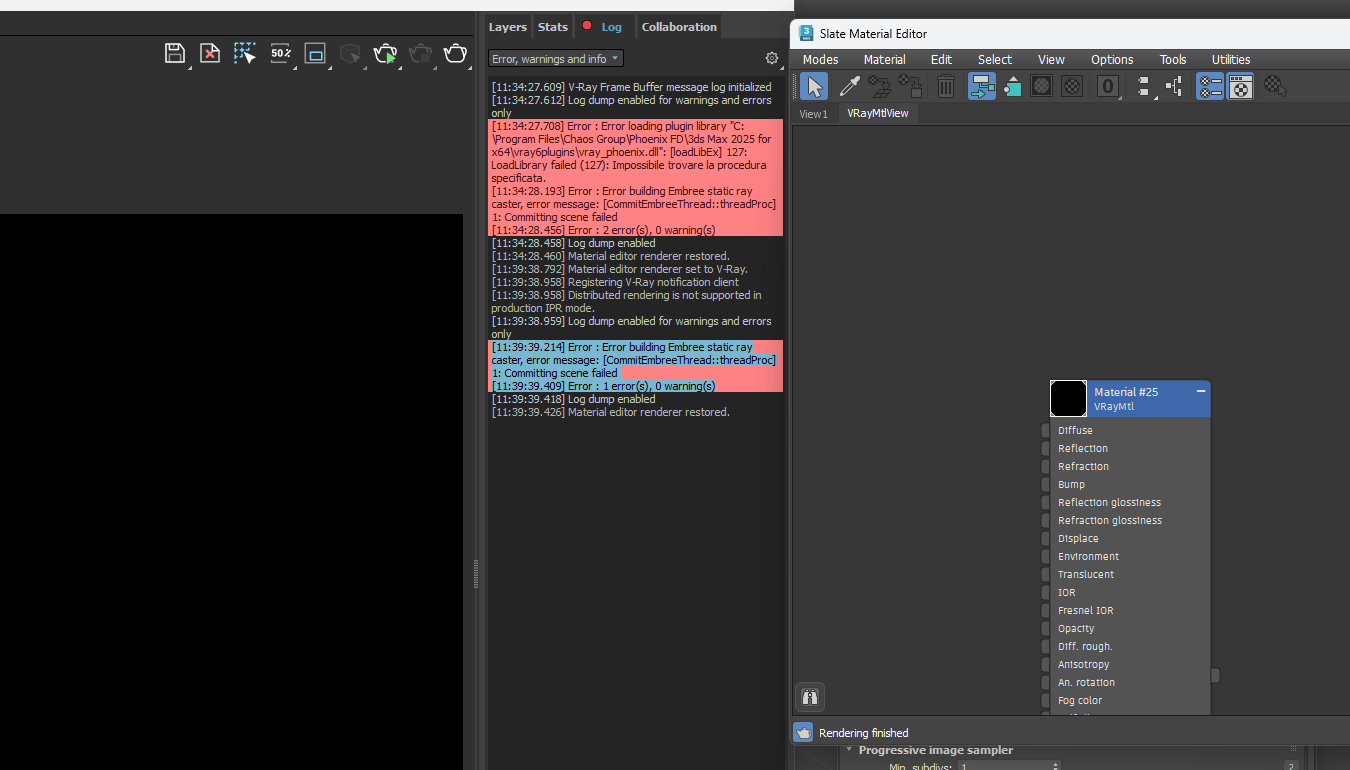Open the View menu

coord(1051,60)
